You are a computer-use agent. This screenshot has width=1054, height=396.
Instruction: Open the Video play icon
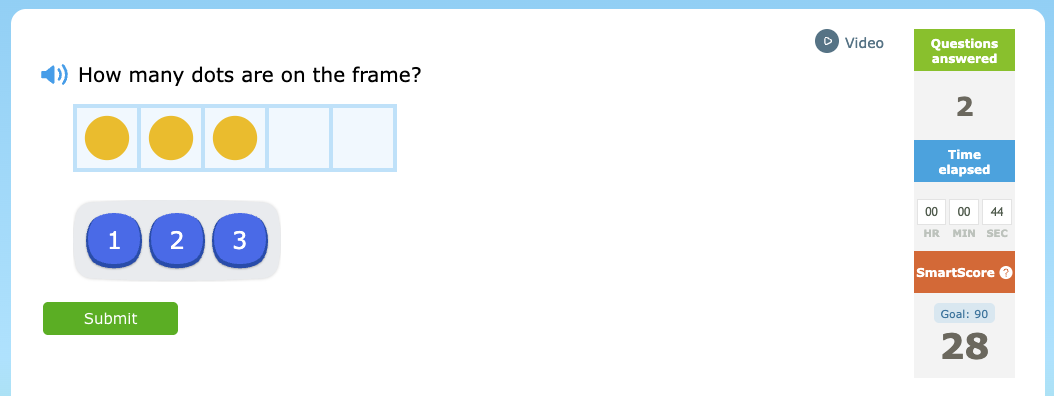coord(827,42)
